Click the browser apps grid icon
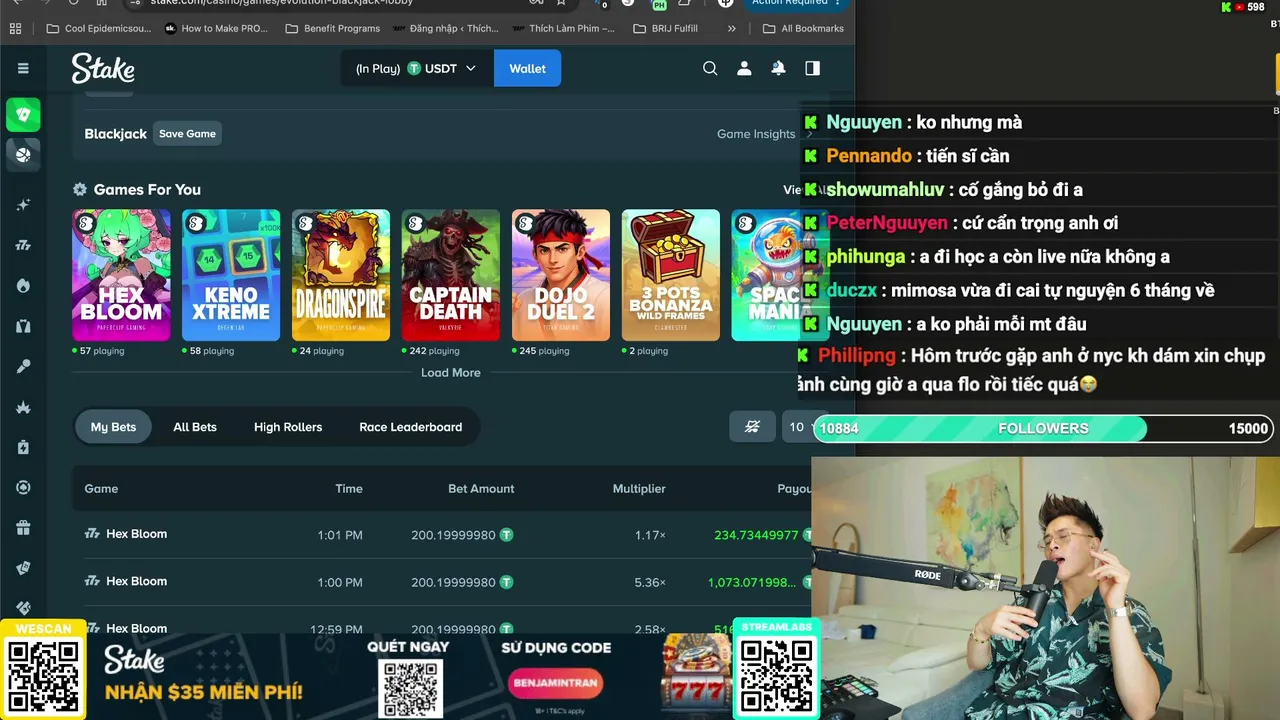This screenshot has height=720, width=1280. point(15,28)
